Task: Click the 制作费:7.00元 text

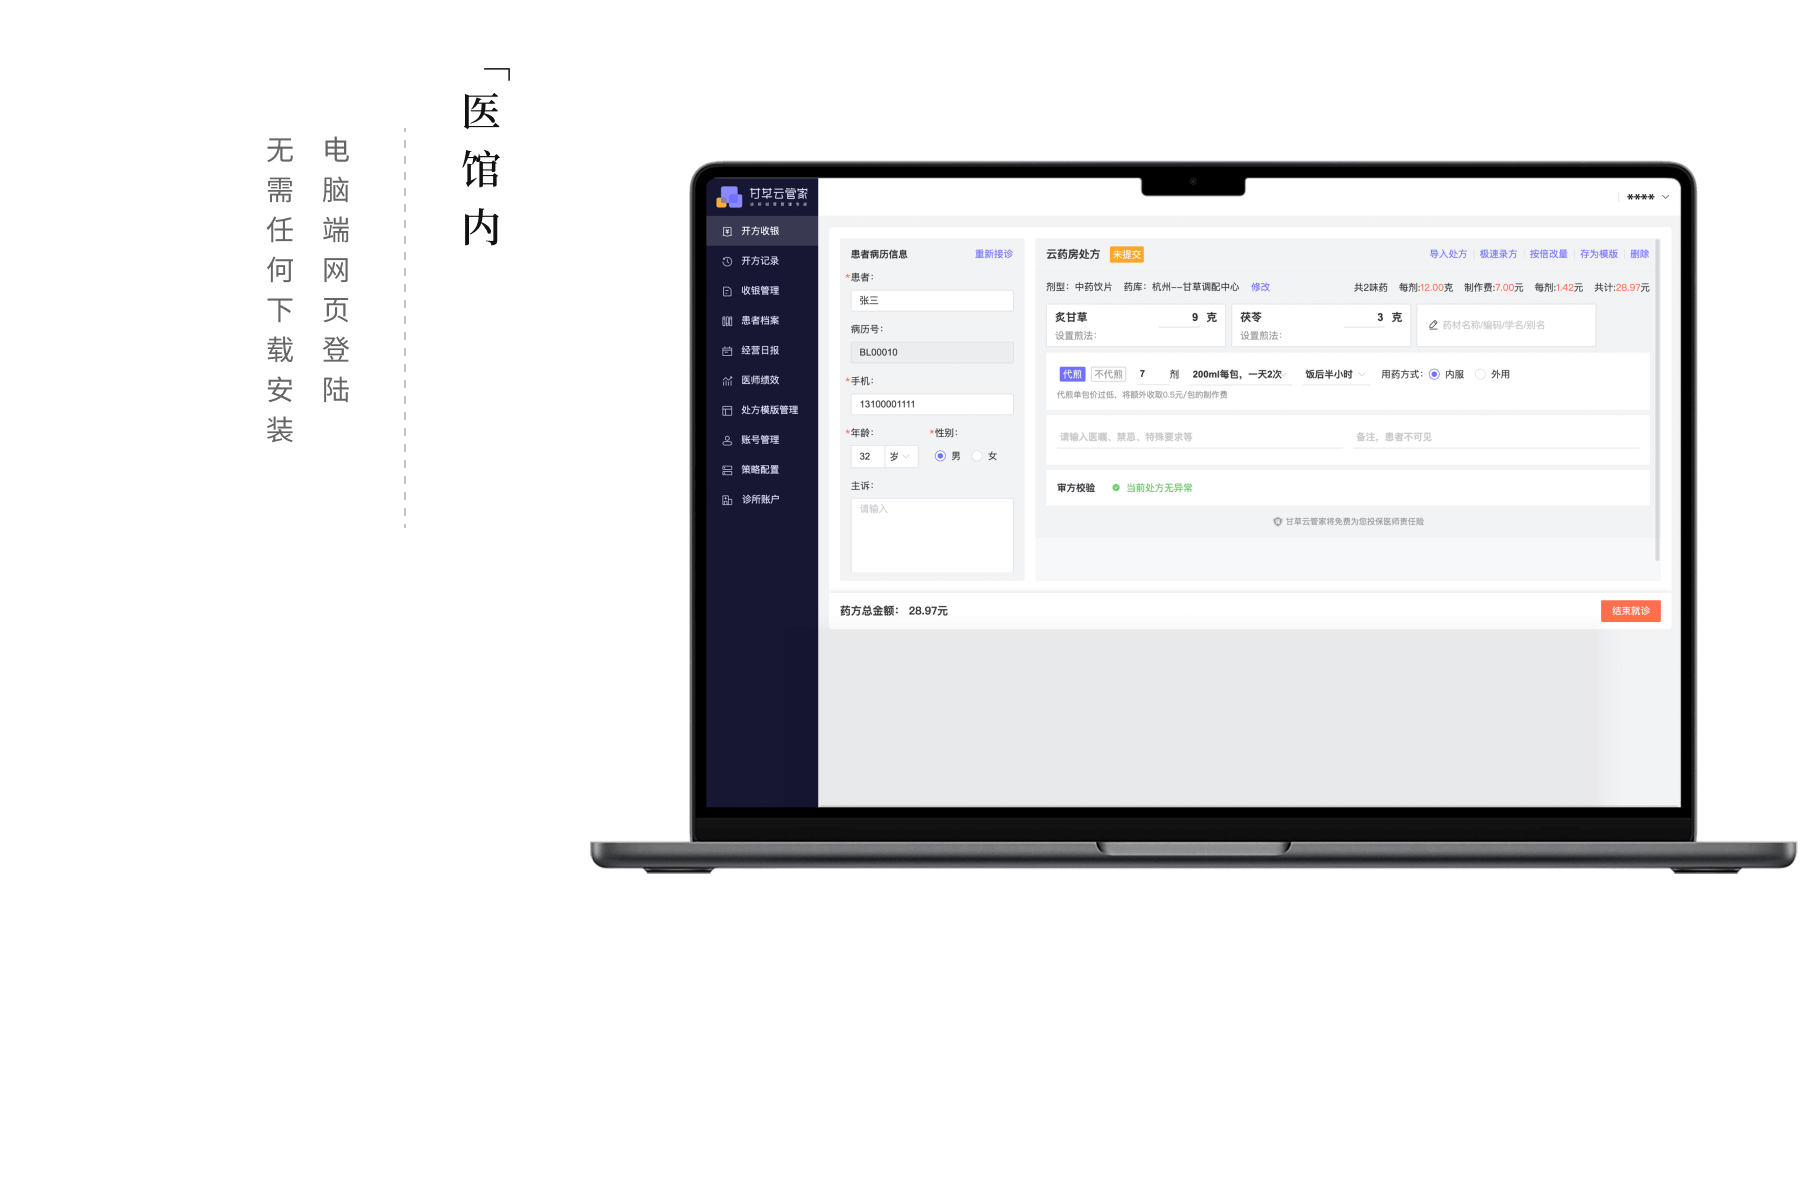Action: (x=1494, y=288)
